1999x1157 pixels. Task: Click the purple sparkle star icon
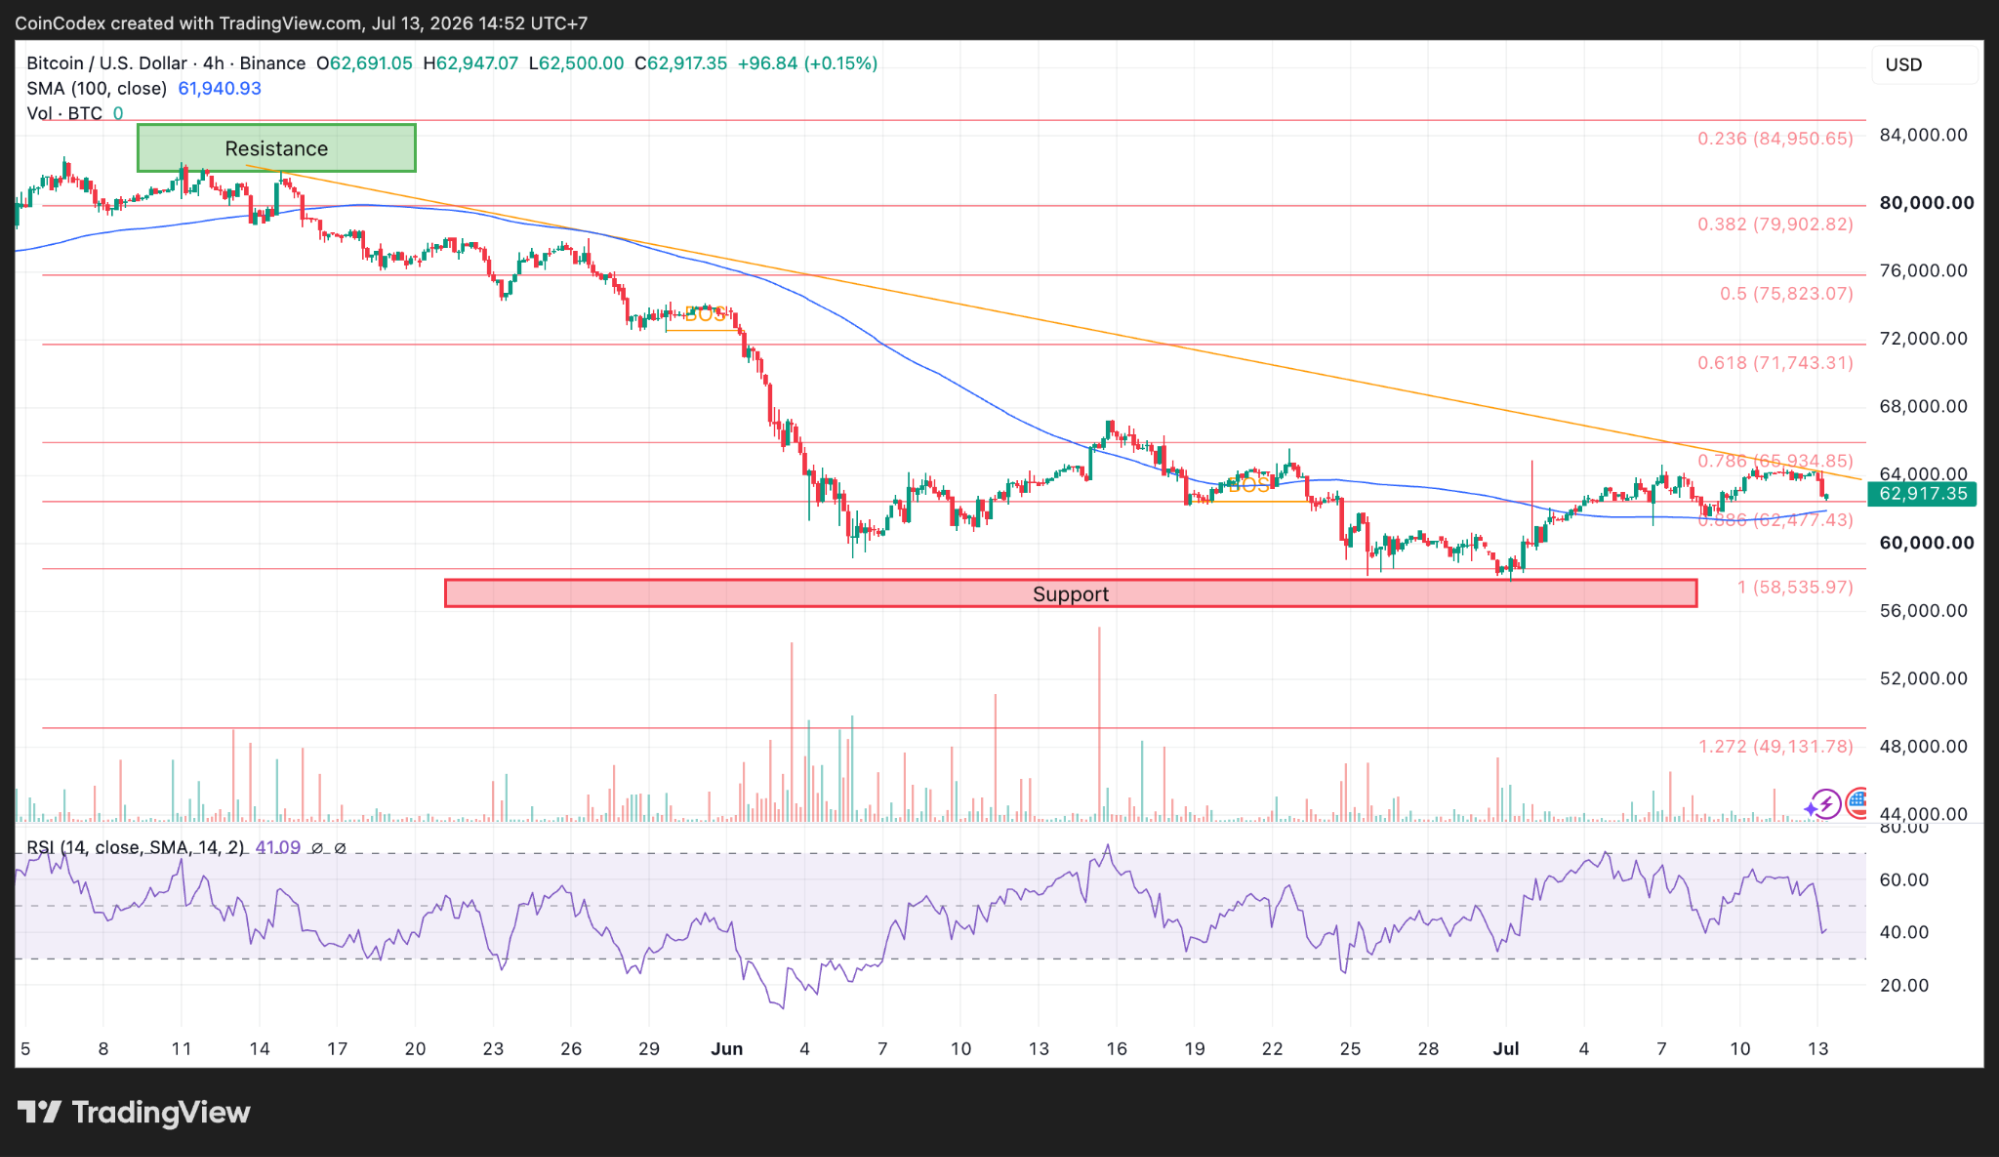coord(1810,808)
